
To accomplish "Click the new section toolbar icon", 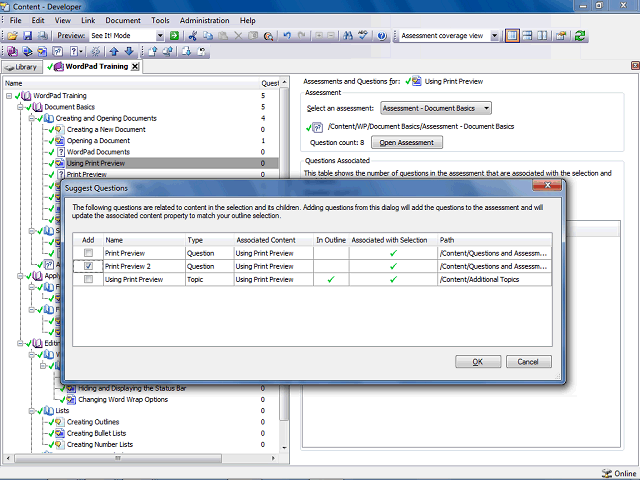I will coord(27,51).
